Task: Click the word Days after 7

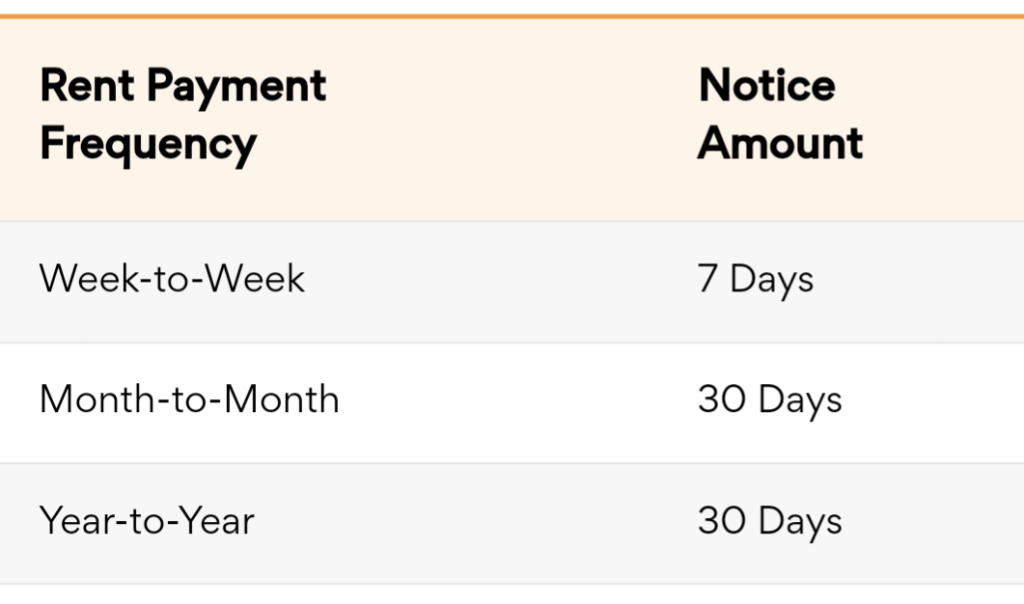Action: (x=772, y=281)
